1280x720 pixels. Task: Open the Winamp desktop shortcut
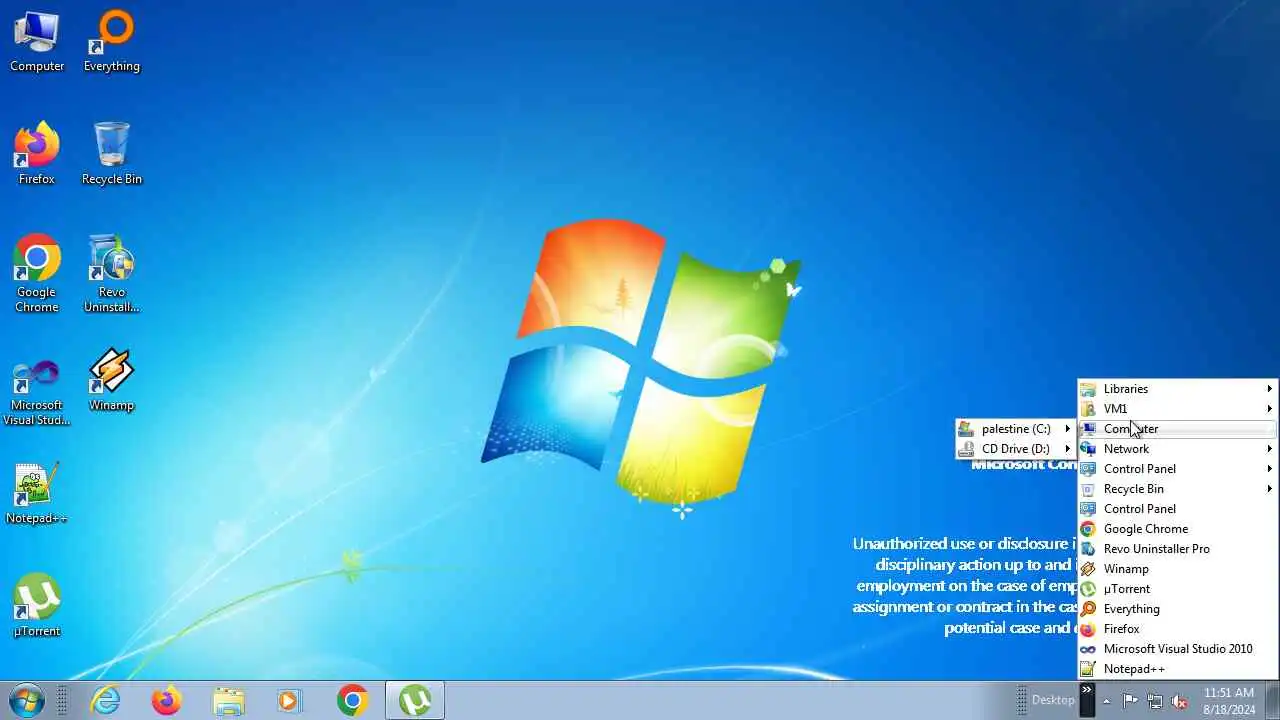point(112,380)
